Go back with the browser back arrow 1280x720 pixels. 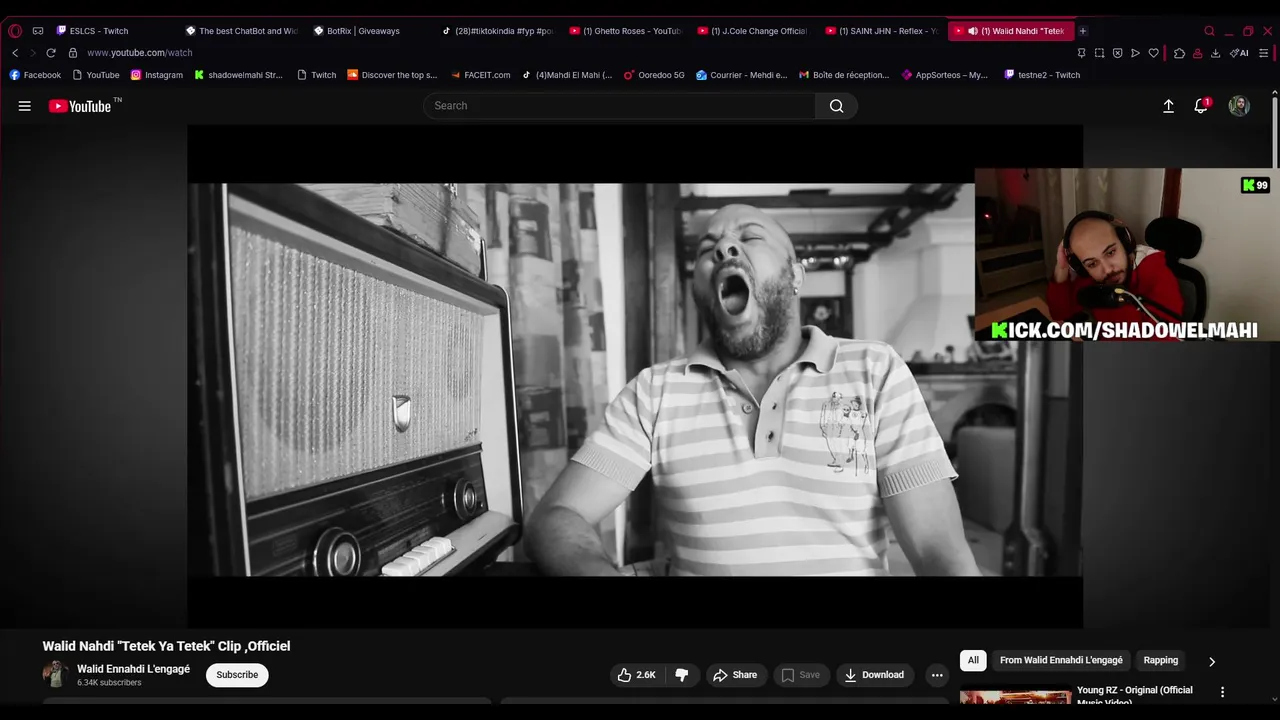click(x=15, y=53)
